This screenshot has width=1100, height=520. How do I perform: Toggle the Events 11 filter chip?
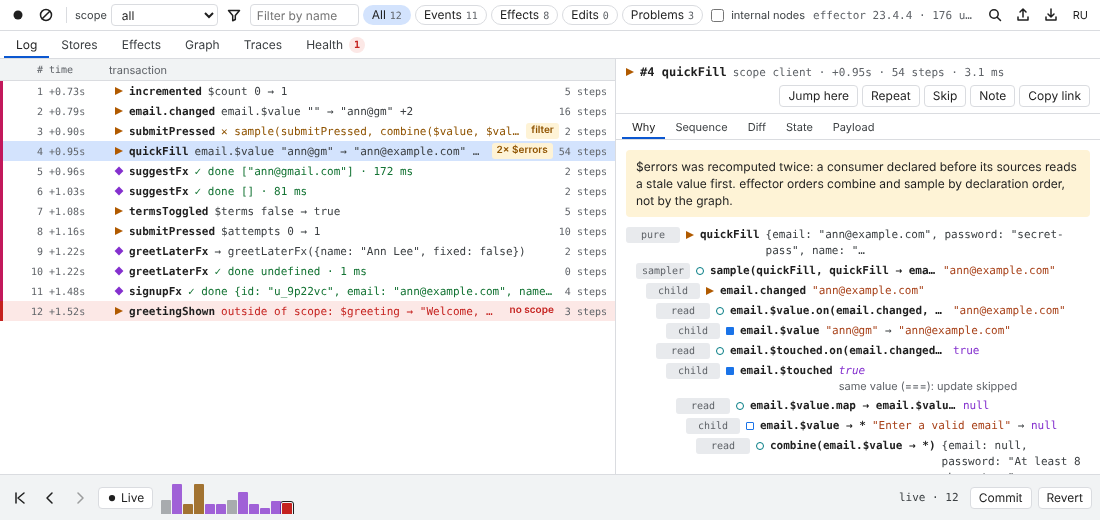pos(450,15)
